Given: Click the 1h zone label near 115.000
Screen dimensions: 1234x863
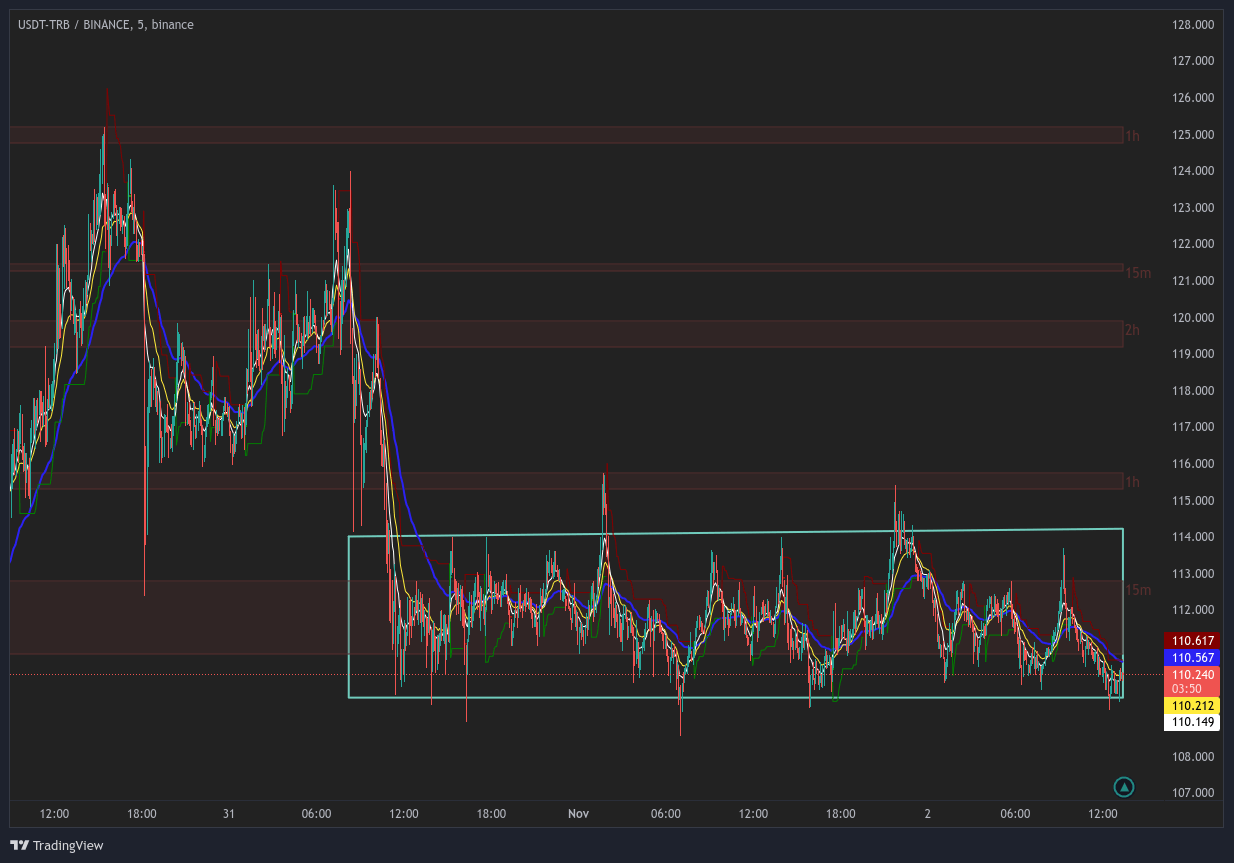Looking at the screenshot, I should 1132,482.
